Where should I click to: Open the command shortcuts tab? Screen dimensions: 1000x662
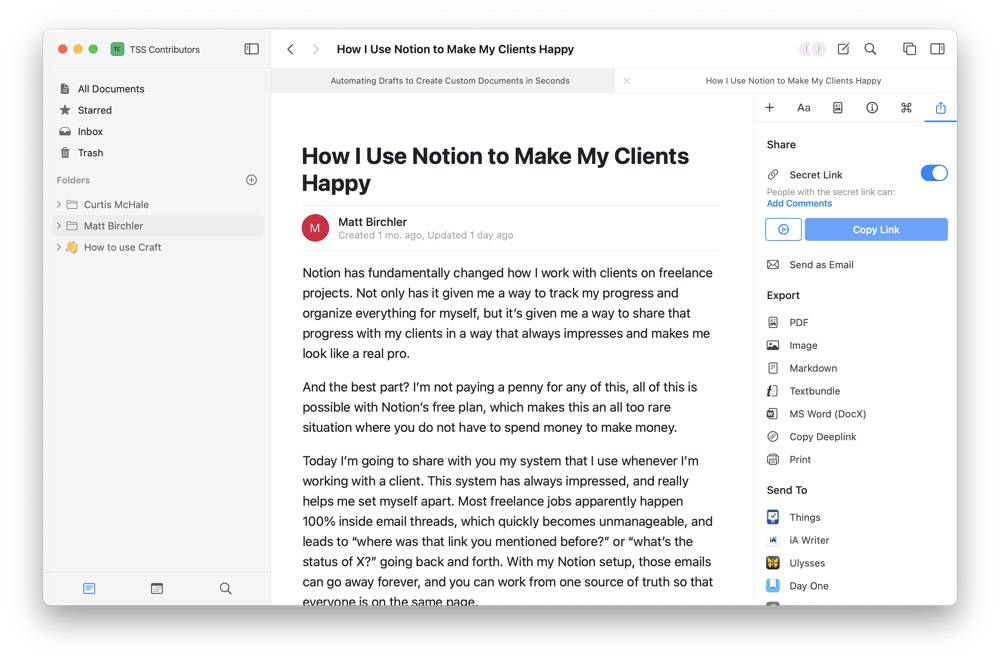tap(906, 108)
